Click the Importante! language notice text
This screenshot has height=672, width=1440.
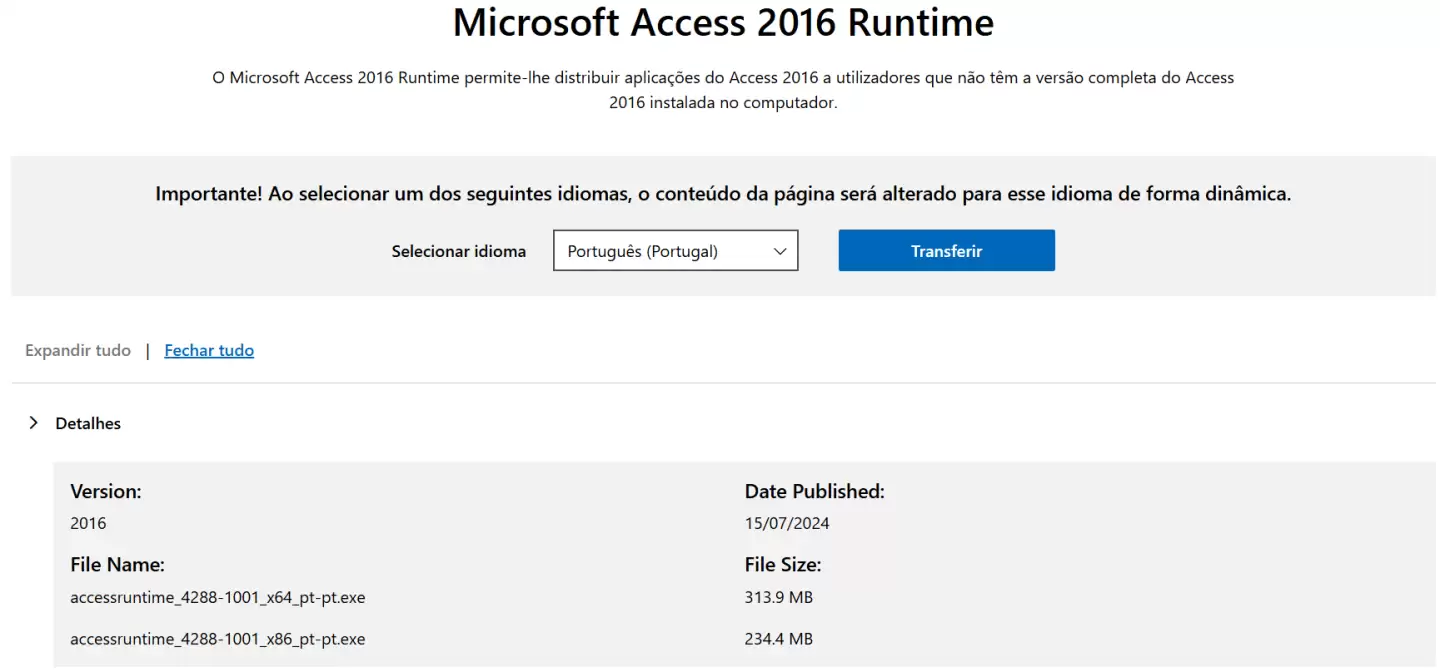click(723, 194)
